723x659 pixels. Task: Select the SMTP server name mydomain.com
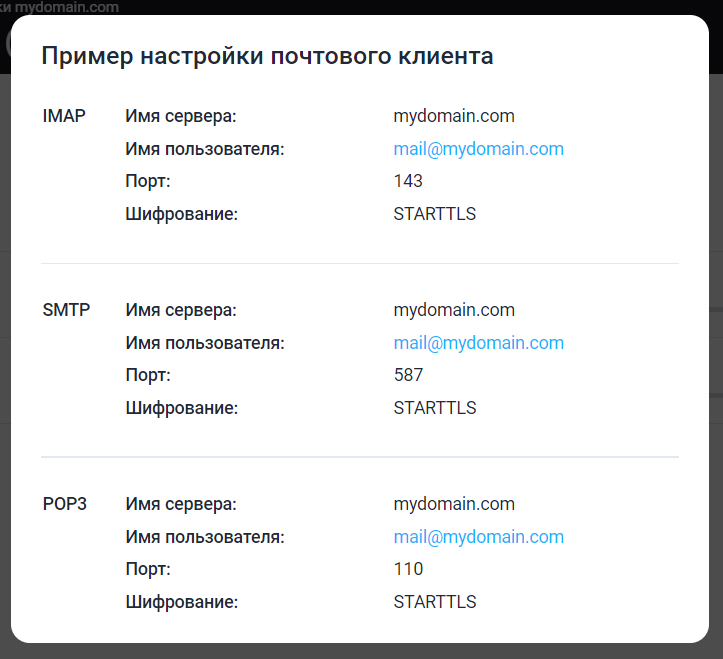coord(454,310)
